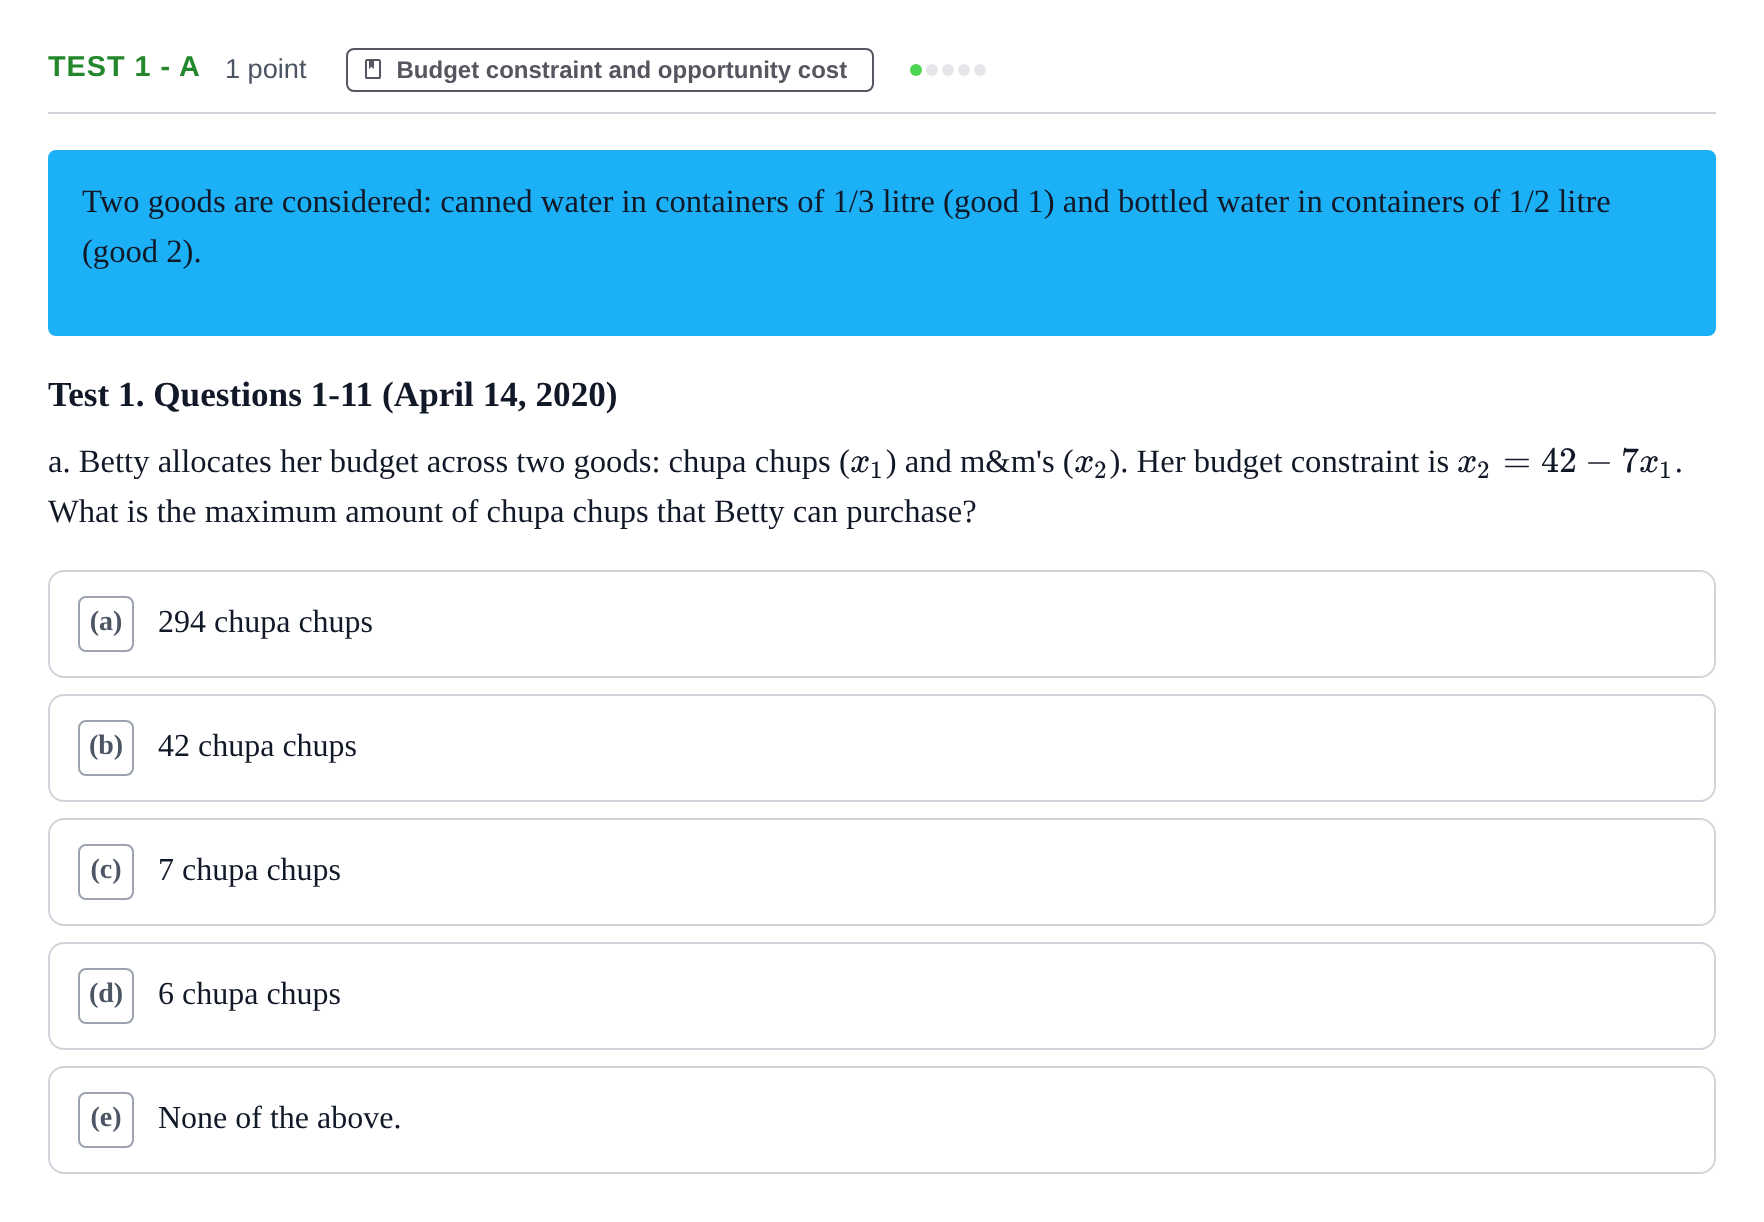
Task: Click the heading Test 1. Questions 1-11
Action: (333, 395)
